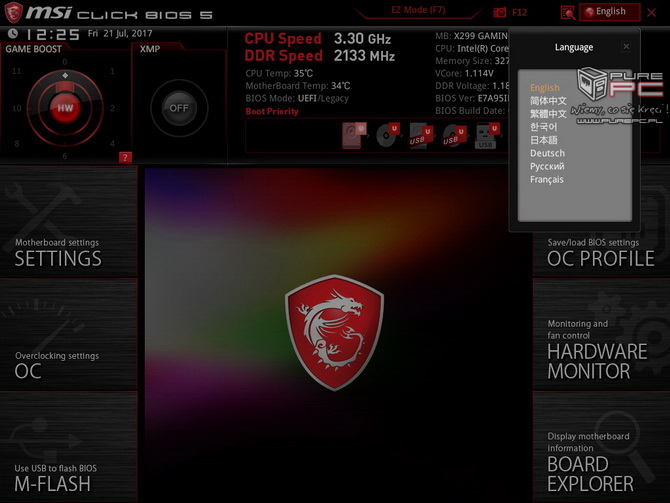Take a screenshot with the F12 camera icon

500,12
